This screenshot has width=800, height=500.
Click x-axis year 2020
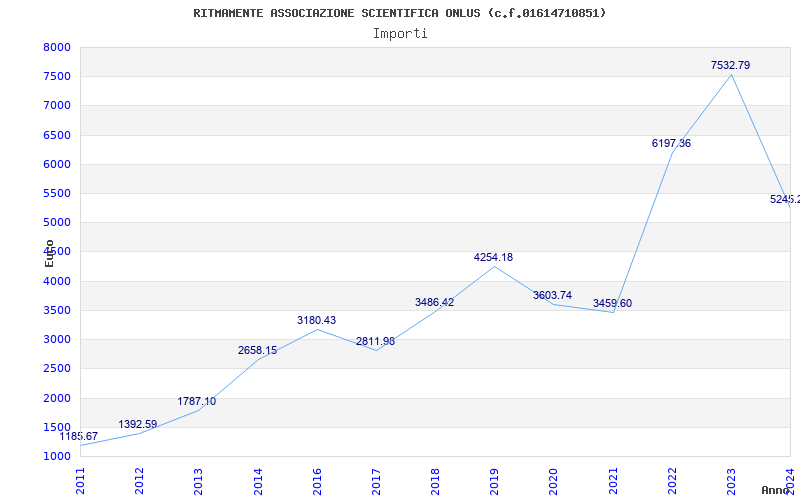click(x=554, y=481)
